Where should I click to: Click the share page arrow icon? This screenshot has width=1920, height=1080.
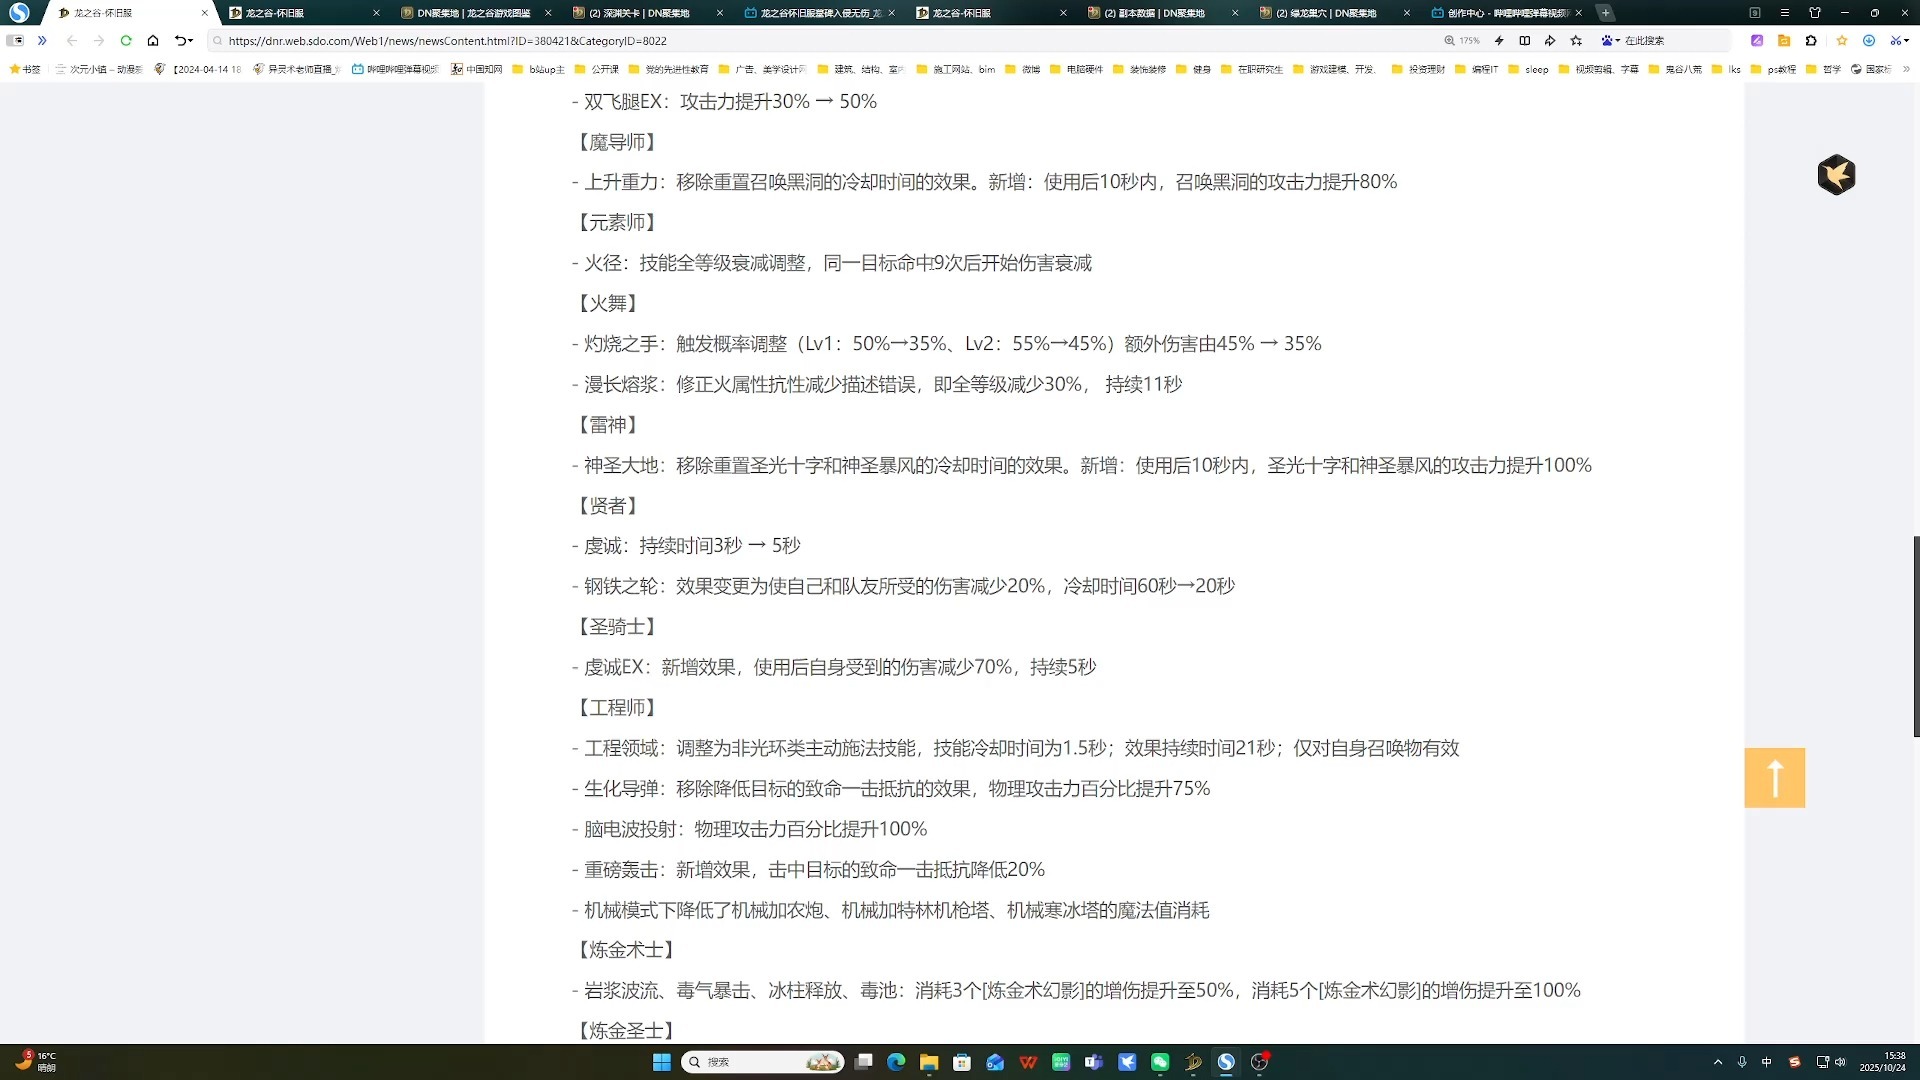(1550, 41)
